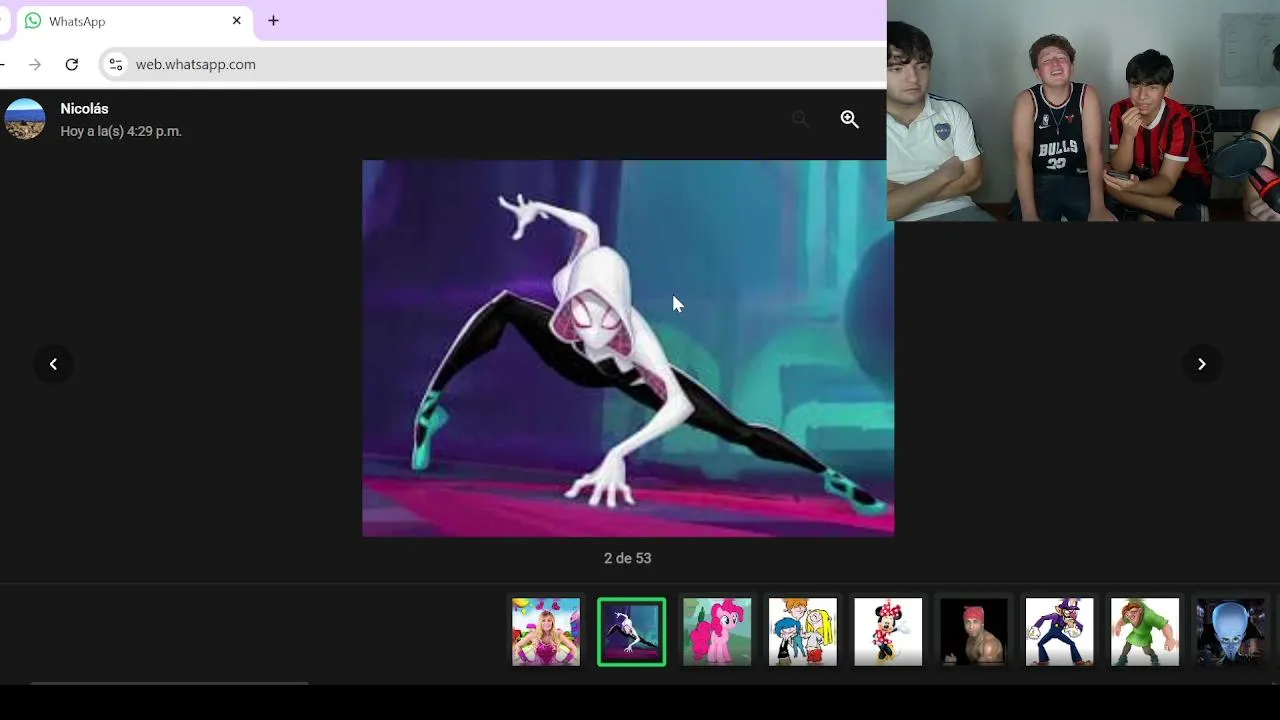Click the main Spider-Gwen image
This screenshot has height=720, width=1280.
(x=628, y=348)
